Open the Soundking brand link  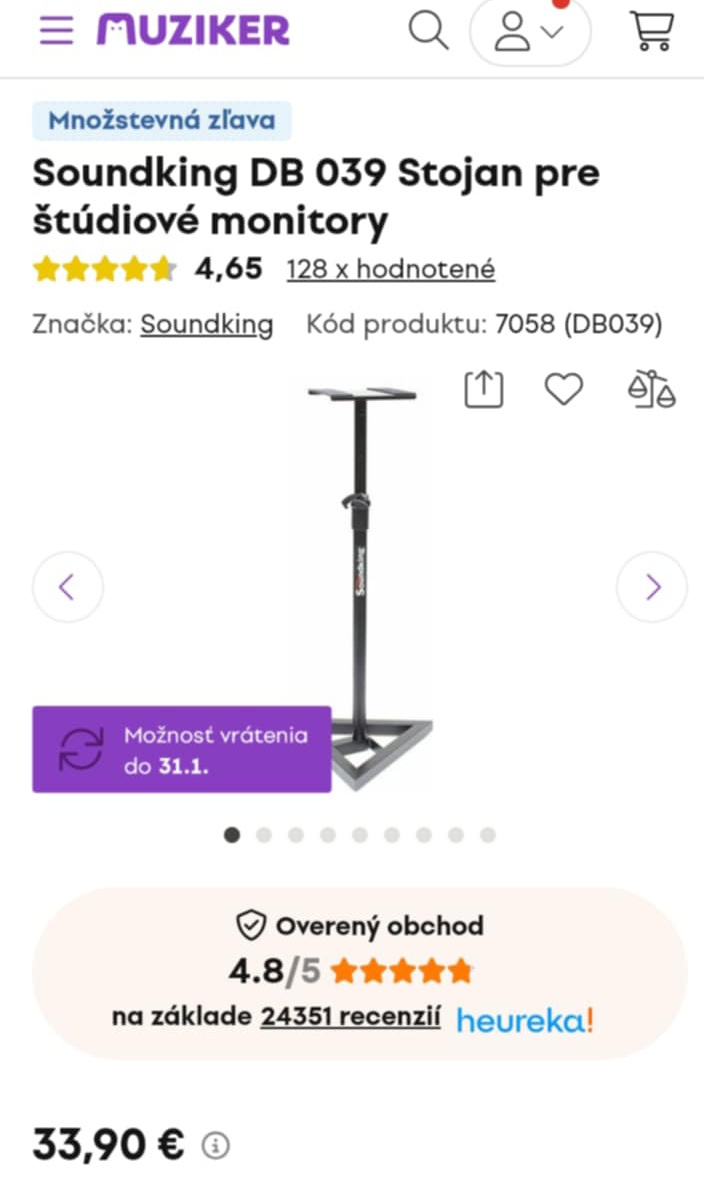(x=206, y=324)
